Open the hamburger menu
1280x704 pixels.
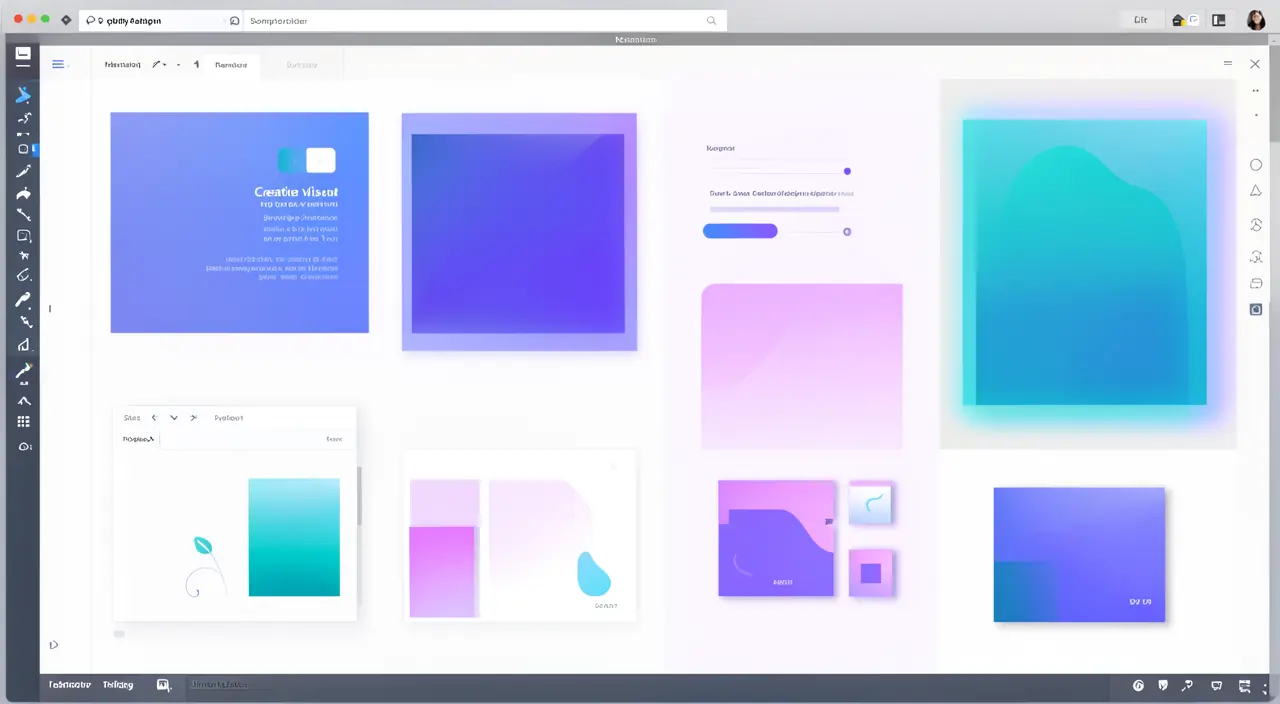click(58, 64)
